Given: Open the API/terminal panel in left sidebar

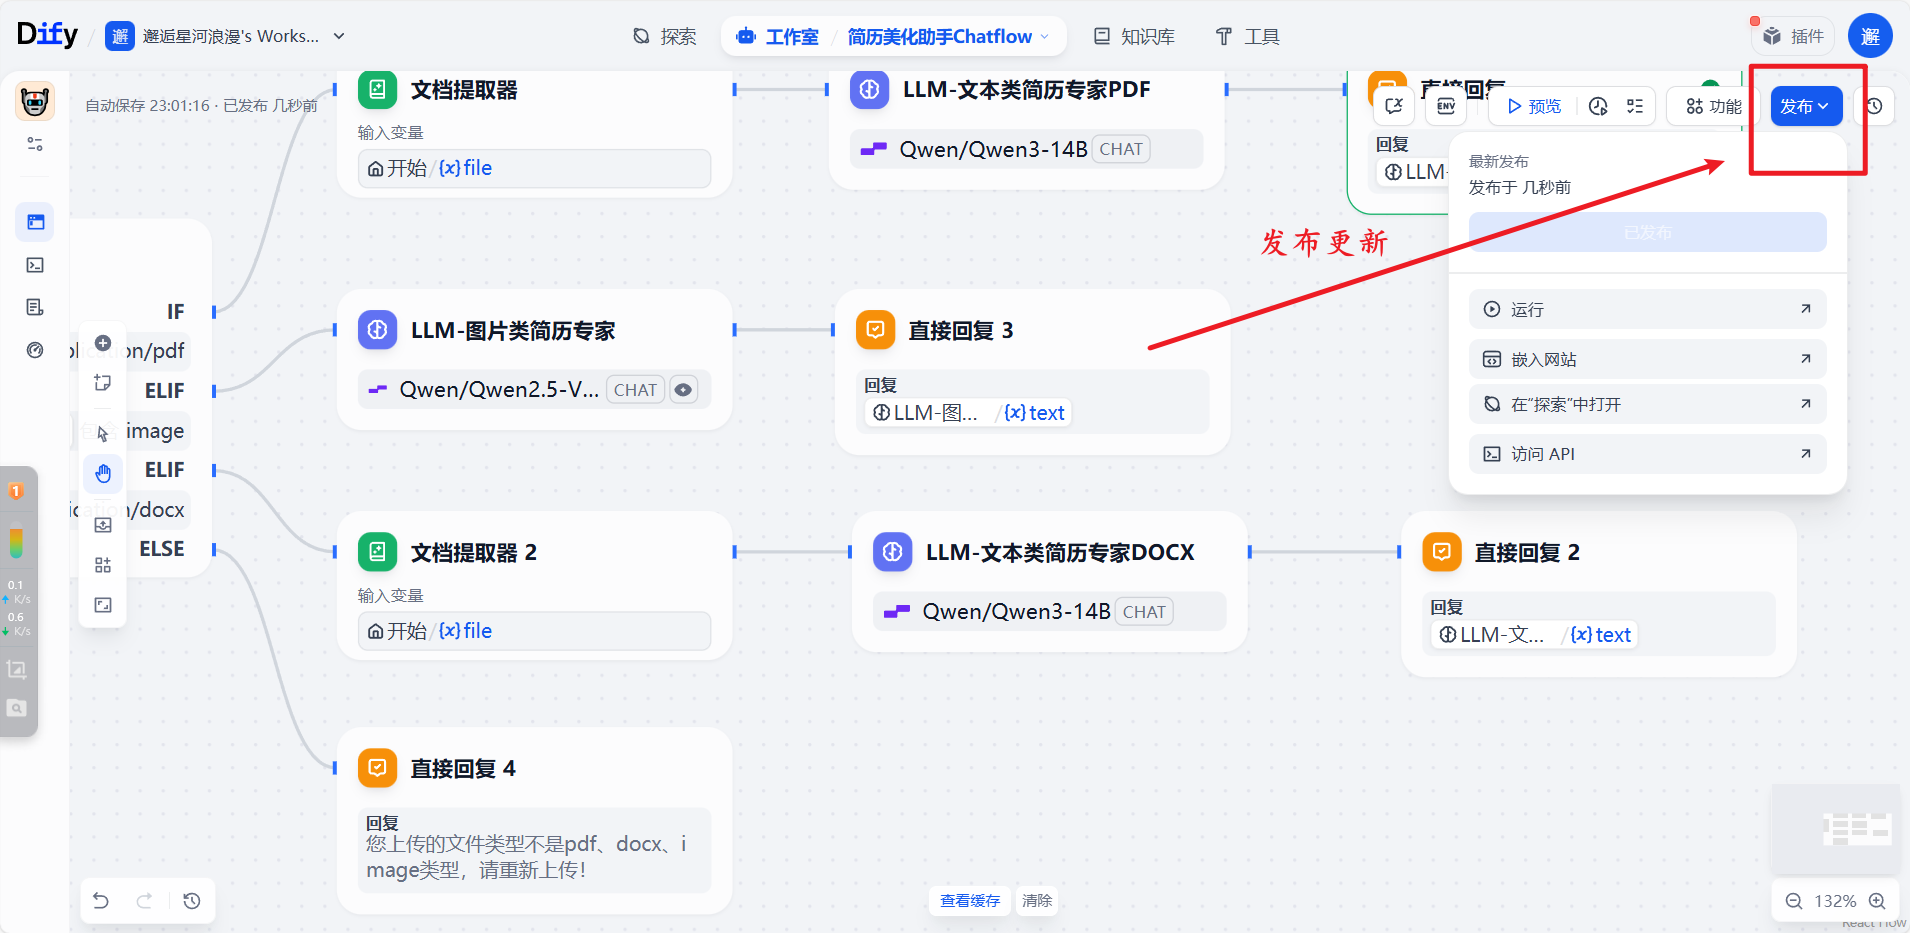Looking at the screenshot, I should pyautogui.click(x=34, y=265).
